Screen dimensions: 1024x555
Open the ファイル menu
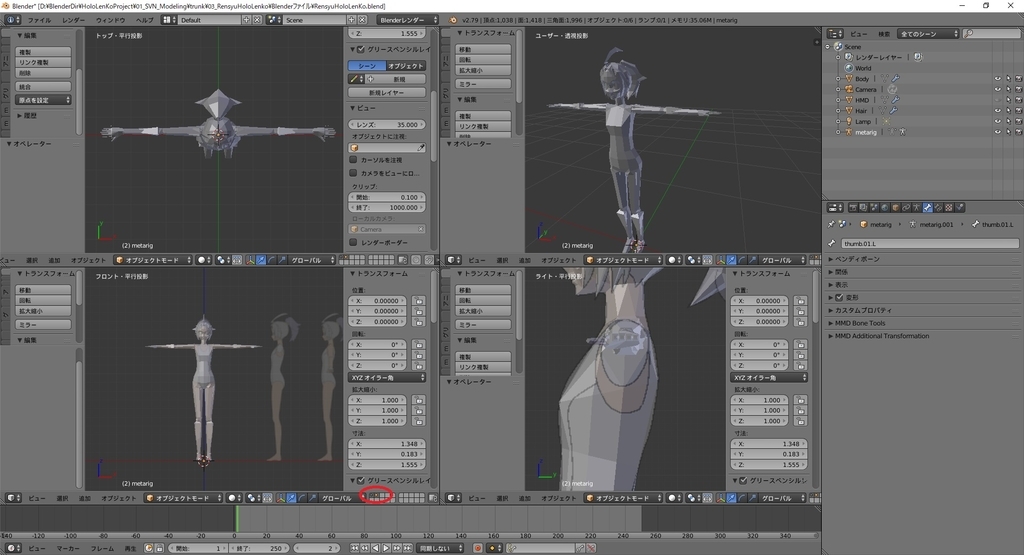tap(39, 20)
